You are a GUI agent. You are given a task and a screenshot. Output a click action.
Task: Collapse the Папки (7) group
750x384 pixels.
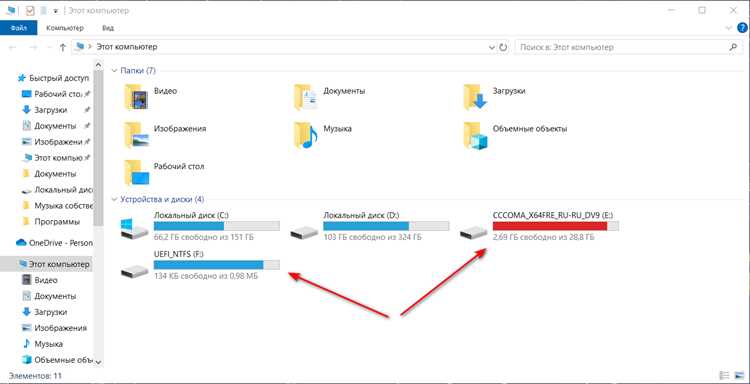click(x=114, y=70)
